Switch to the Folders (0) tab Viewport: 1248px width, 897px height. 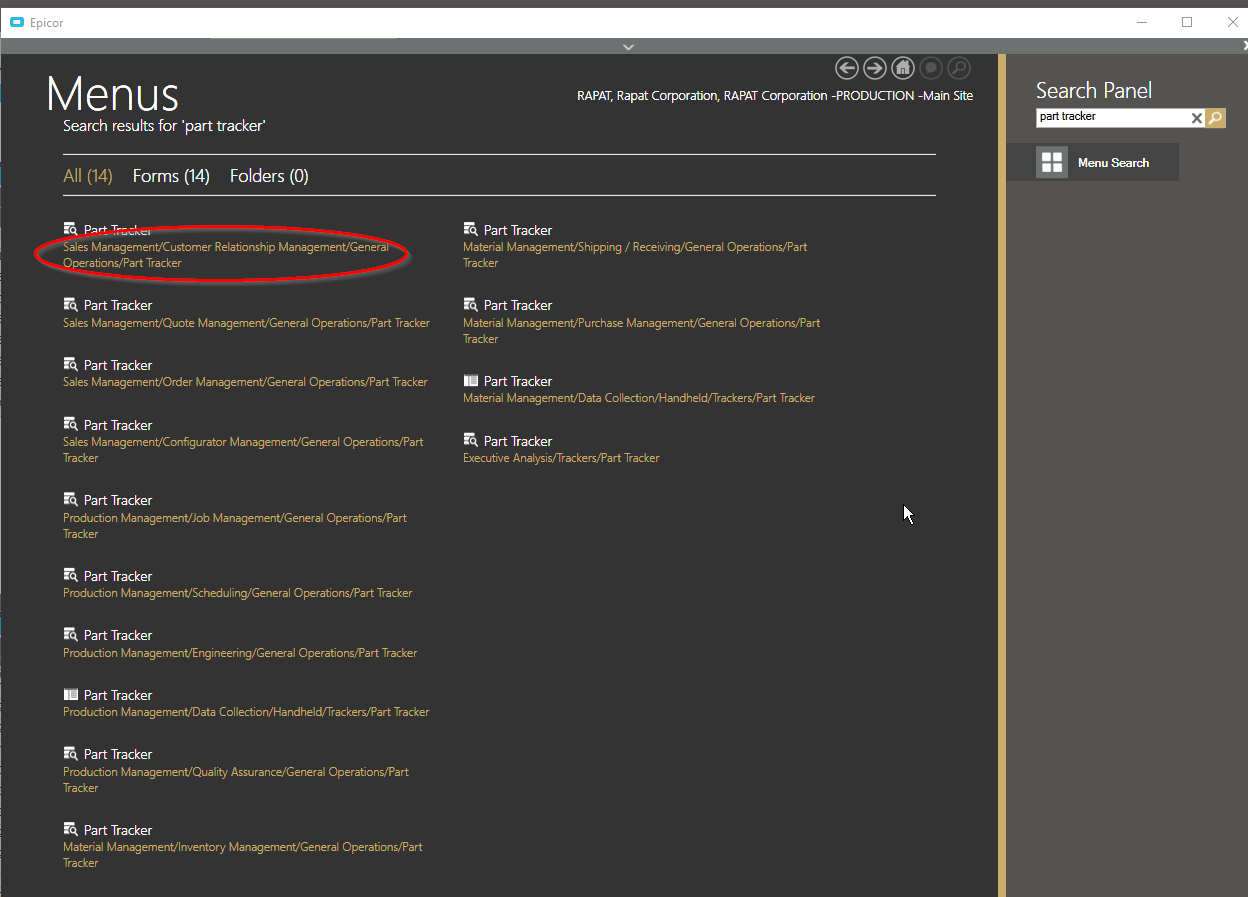[x=269, y=176]
